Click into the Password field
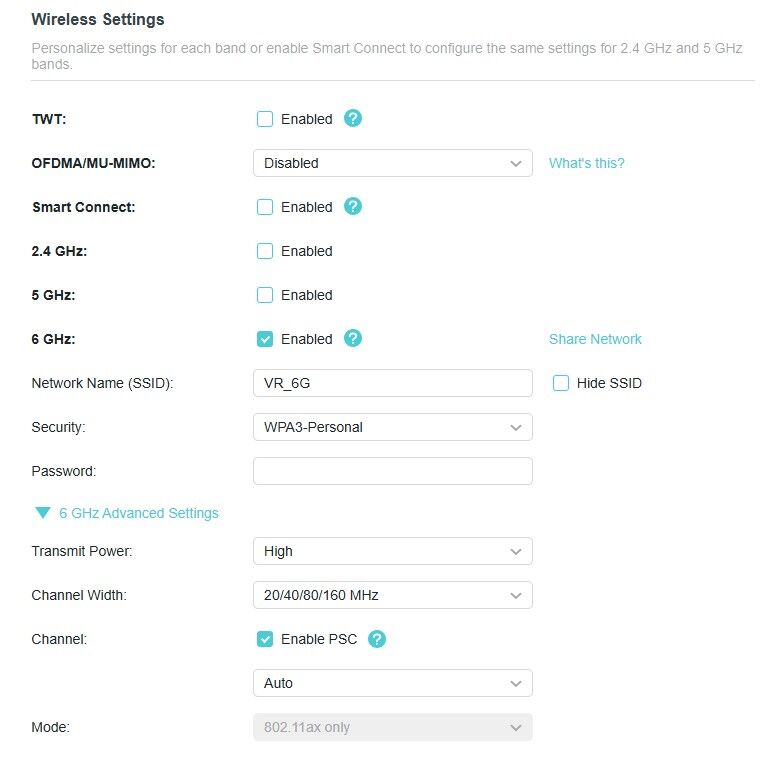Screen dimensions: 773x781 click(x=392, y=471)
